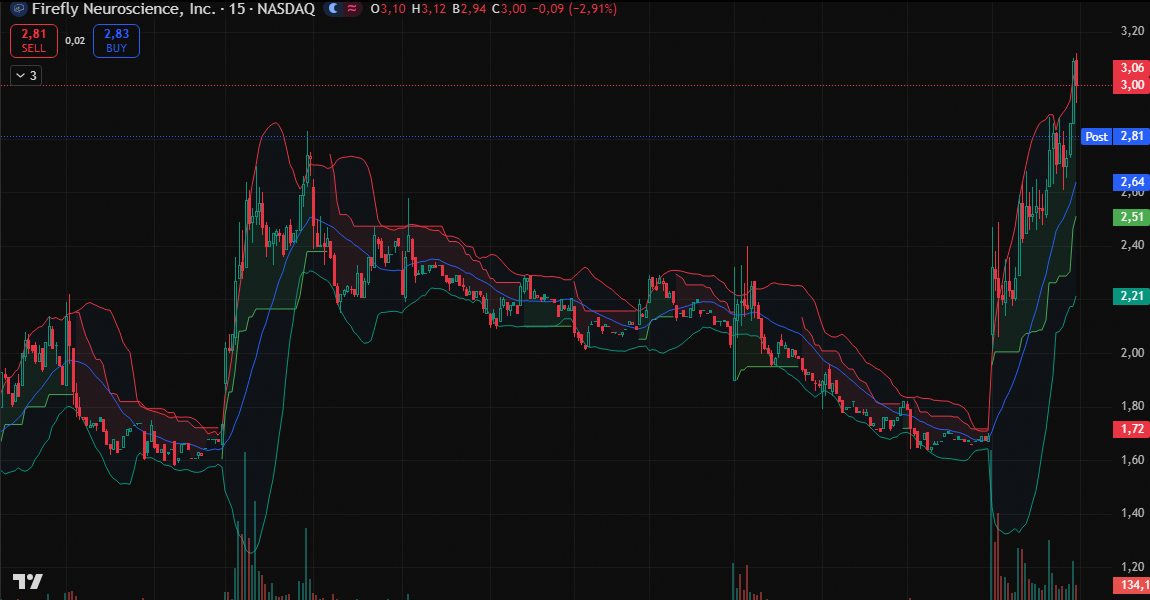Click the moon post-market session icon
The height and width of the screenshot is (600, 1150).
[x=334, y=9]
